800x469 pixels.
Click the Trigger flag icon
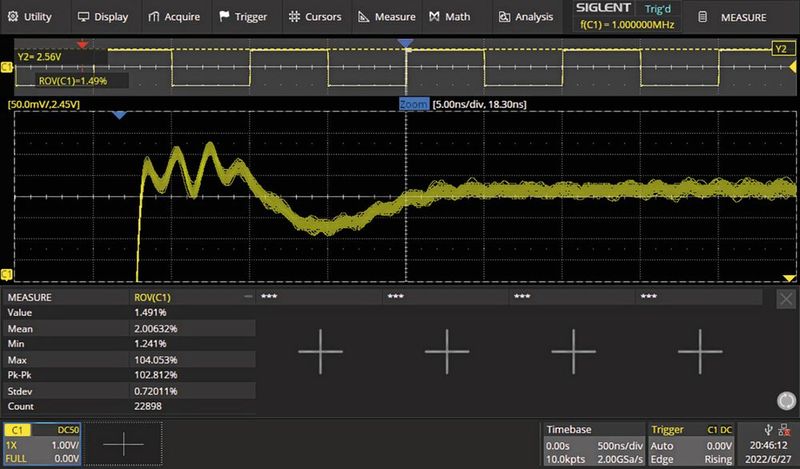point(224,16)
